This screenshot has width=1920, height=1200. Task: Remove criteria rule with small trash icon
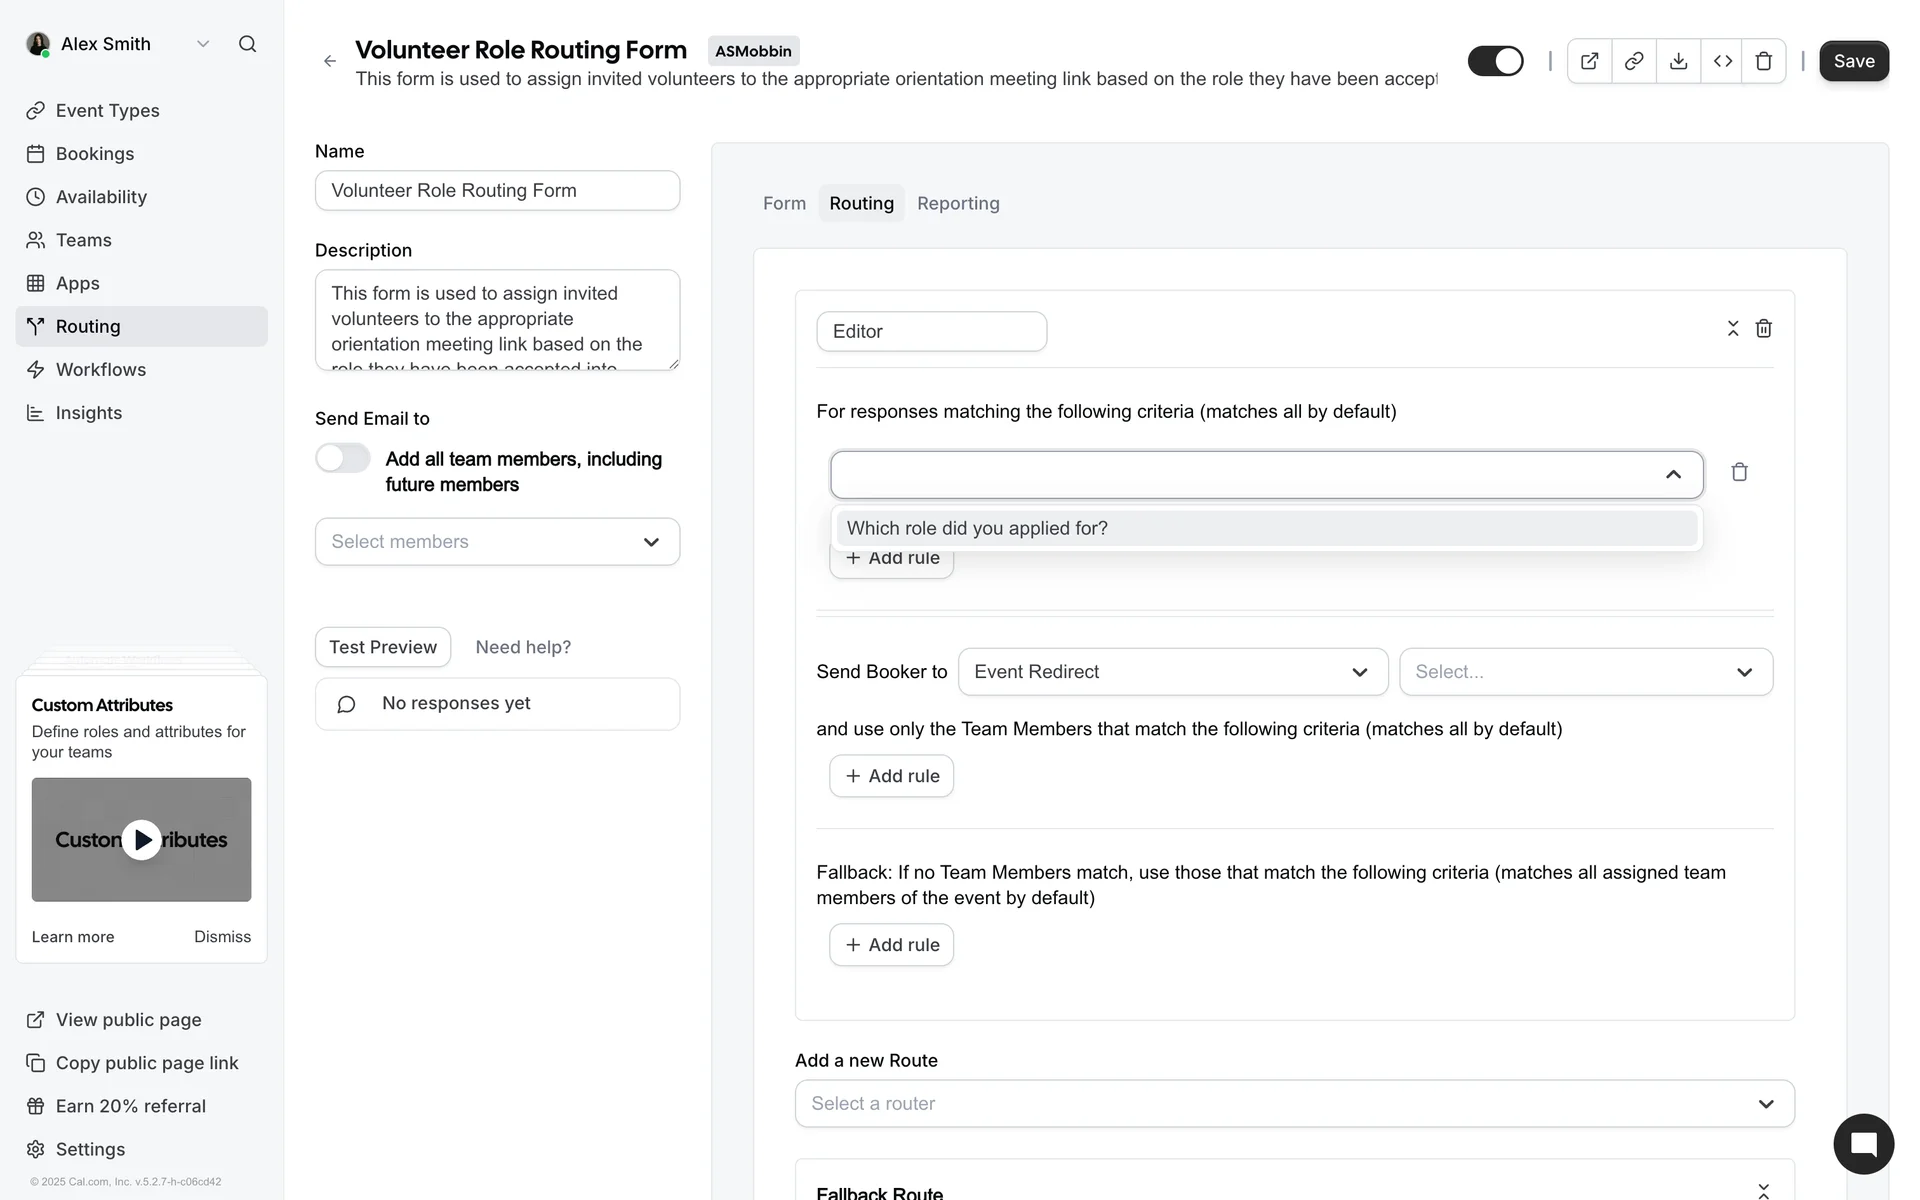click(1739, 472)
